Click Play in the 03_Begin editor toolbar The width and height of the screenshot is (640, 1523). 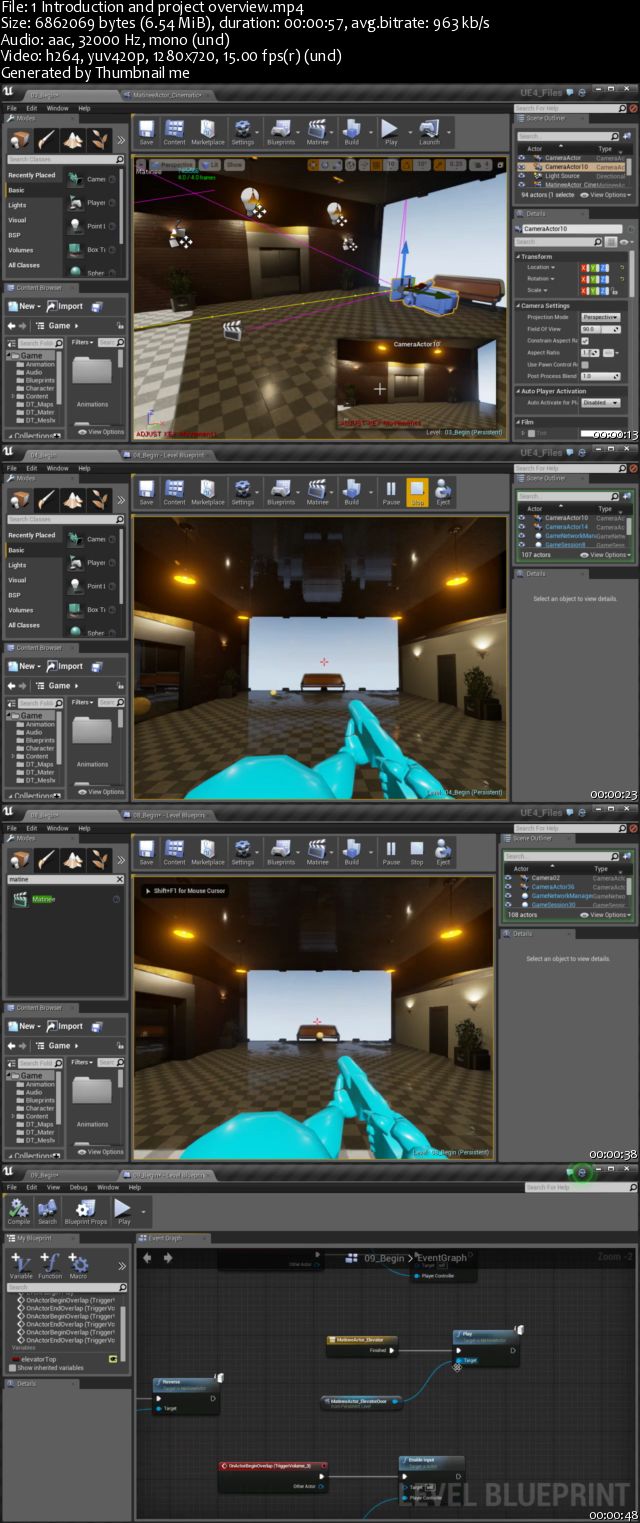[390, 132]
